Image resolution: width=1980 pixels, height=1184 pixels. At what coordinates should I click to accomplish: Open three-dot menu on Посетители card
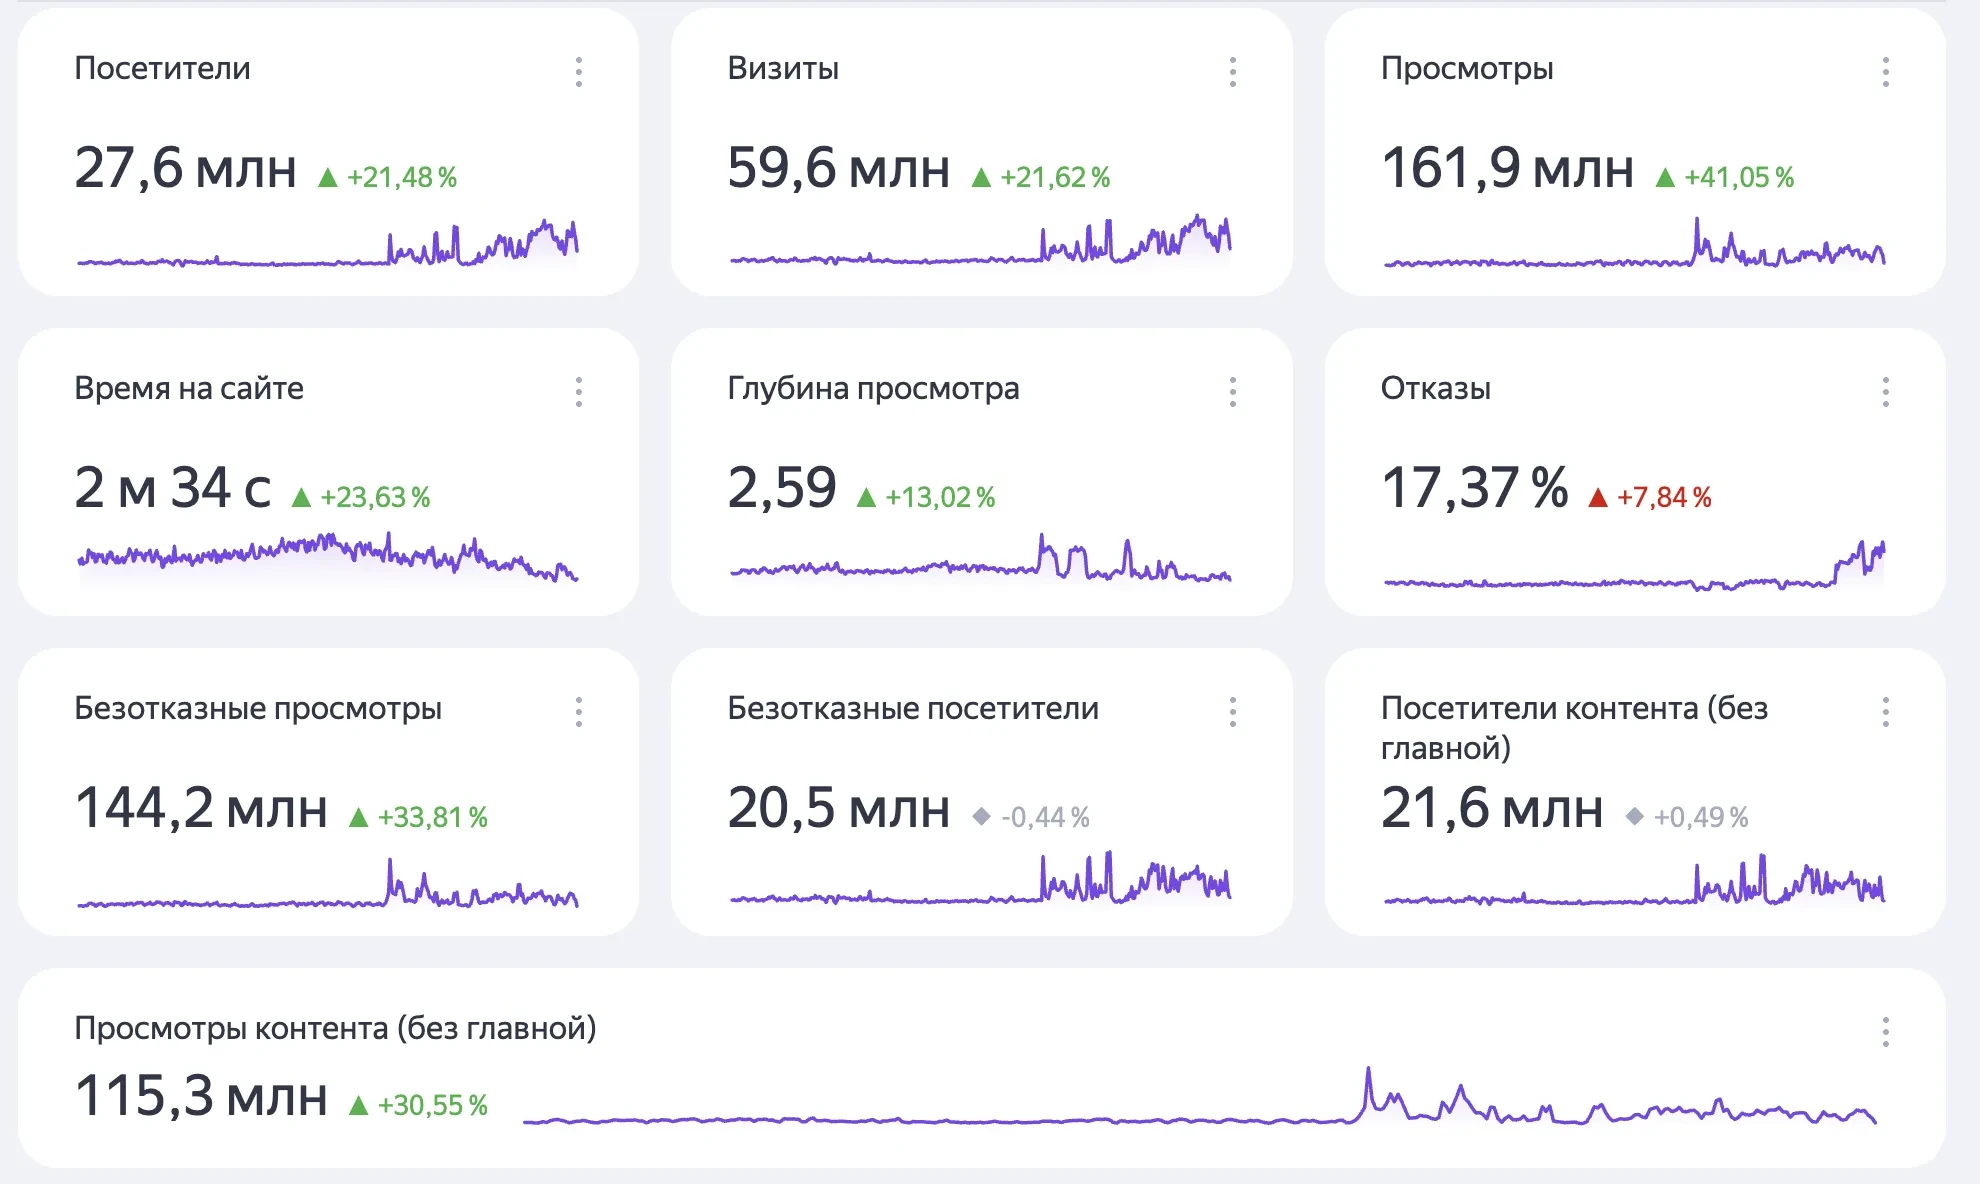tap(579, 72)
